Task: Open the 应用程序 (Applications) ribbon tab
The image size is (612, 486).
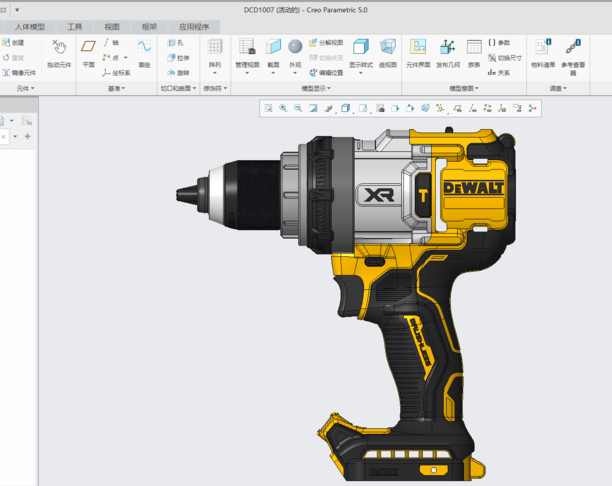Action: (194, 27)
